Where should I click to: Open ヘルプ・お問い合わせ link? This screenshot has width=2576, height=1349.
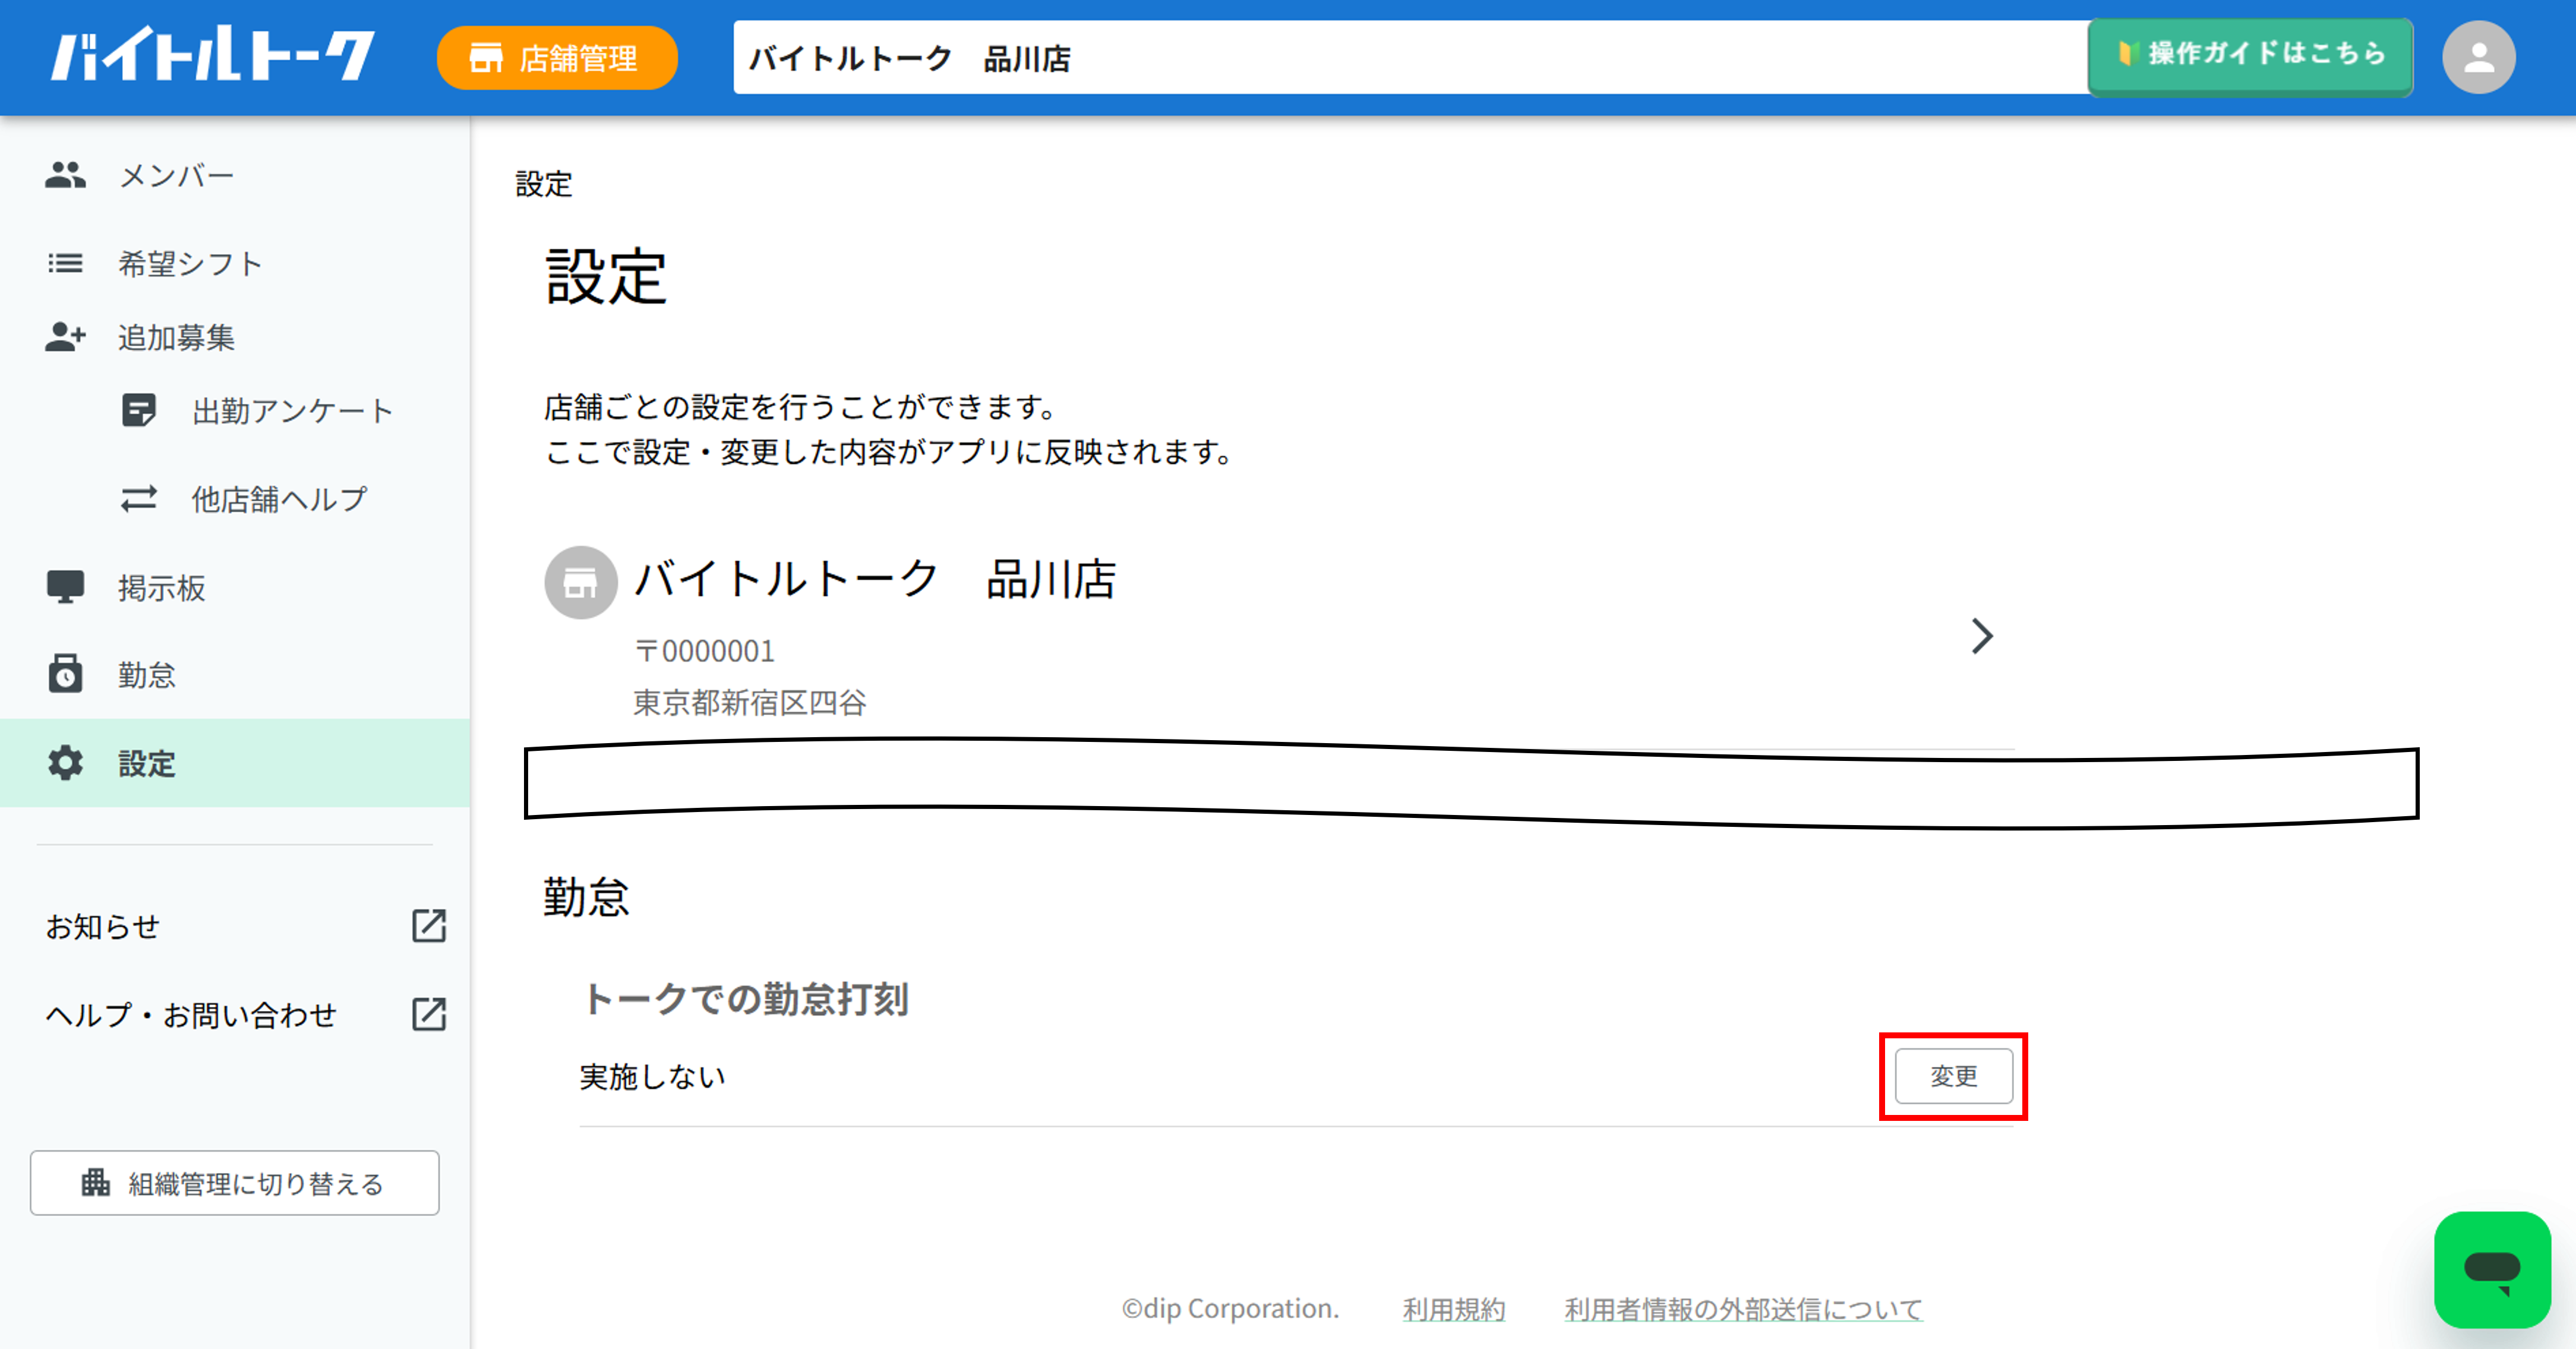(191, 1015)
